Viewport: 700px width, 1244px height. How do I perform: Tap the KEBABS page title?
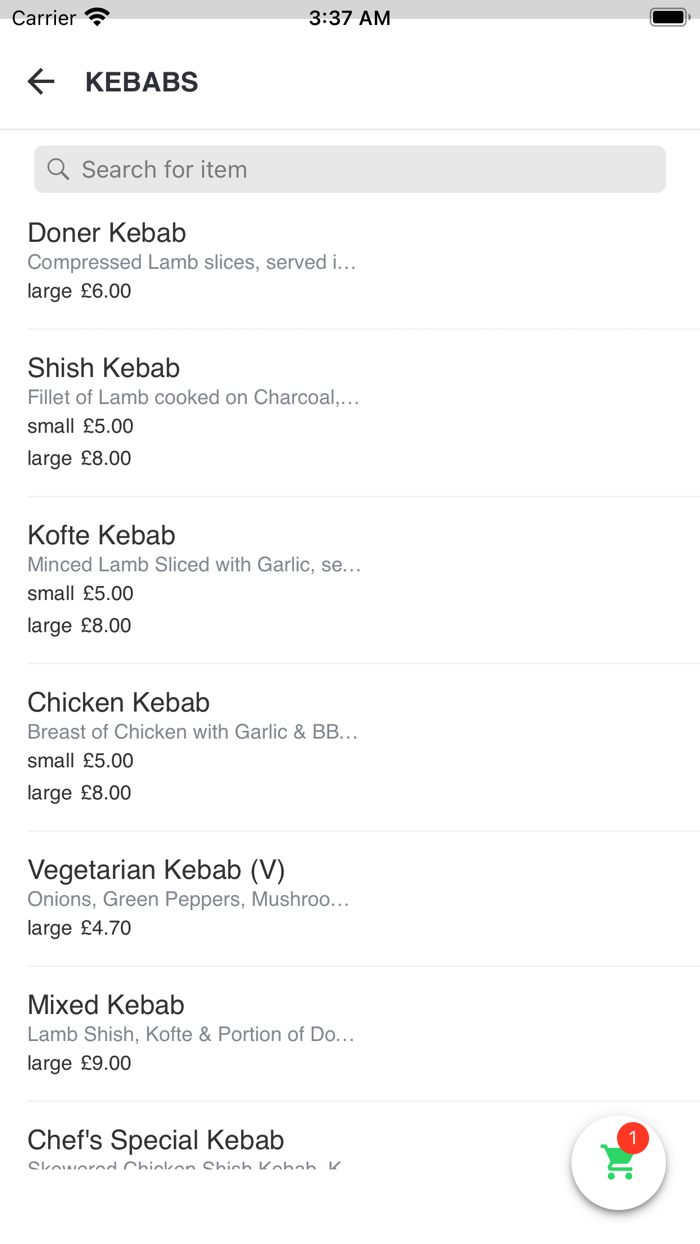(x=142, y=82)
